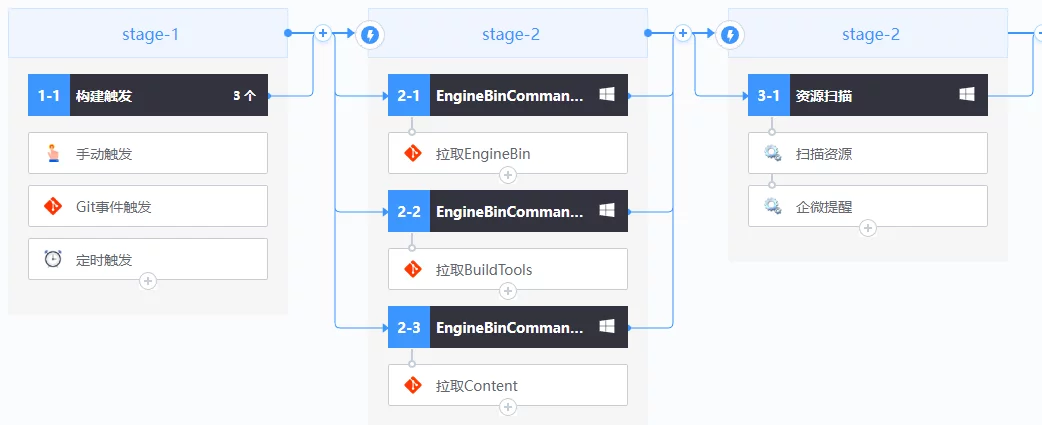Click the Windows icon on job 2-1
This screenshot has width=1042, height=425.
pyautogui.click(x=607, y=95)
